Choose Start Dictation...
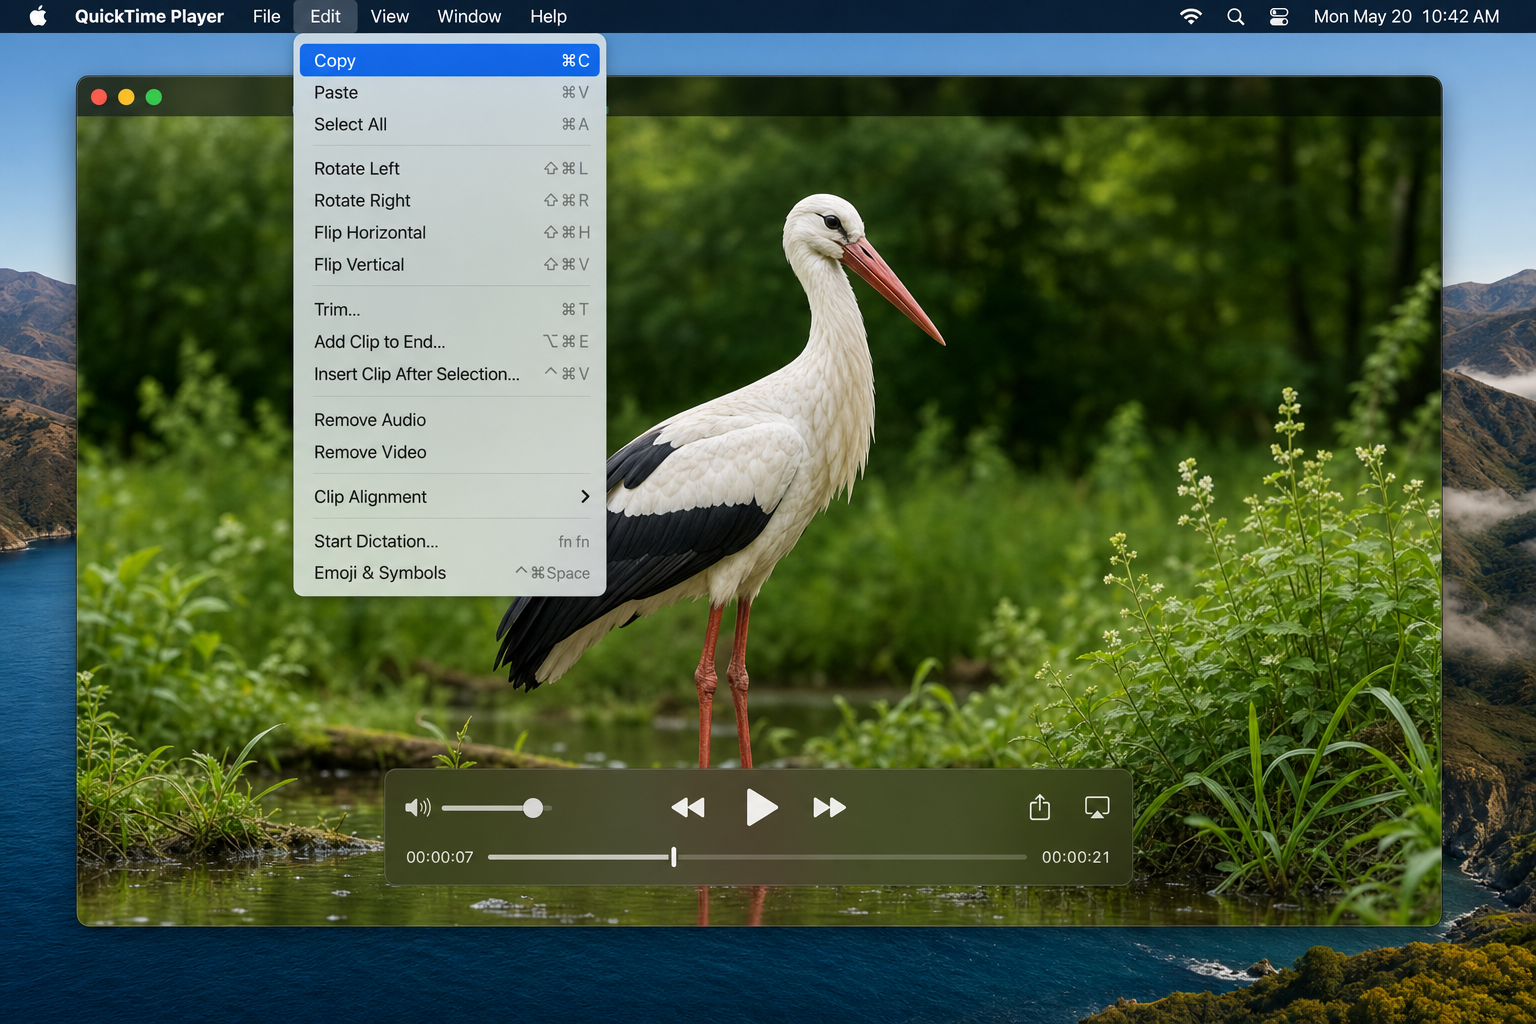The image size is (1536, 1024). point(450,541)
